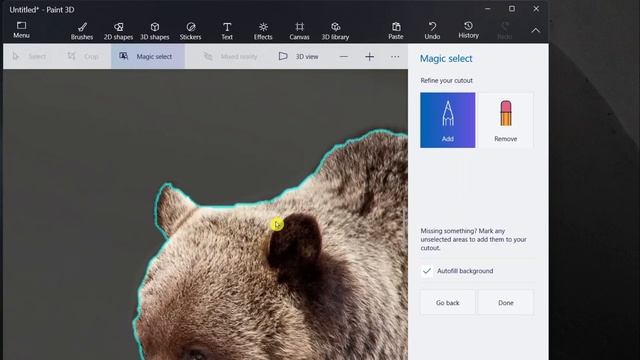Choose the Remove eraser tool

[x=505, y=120]
